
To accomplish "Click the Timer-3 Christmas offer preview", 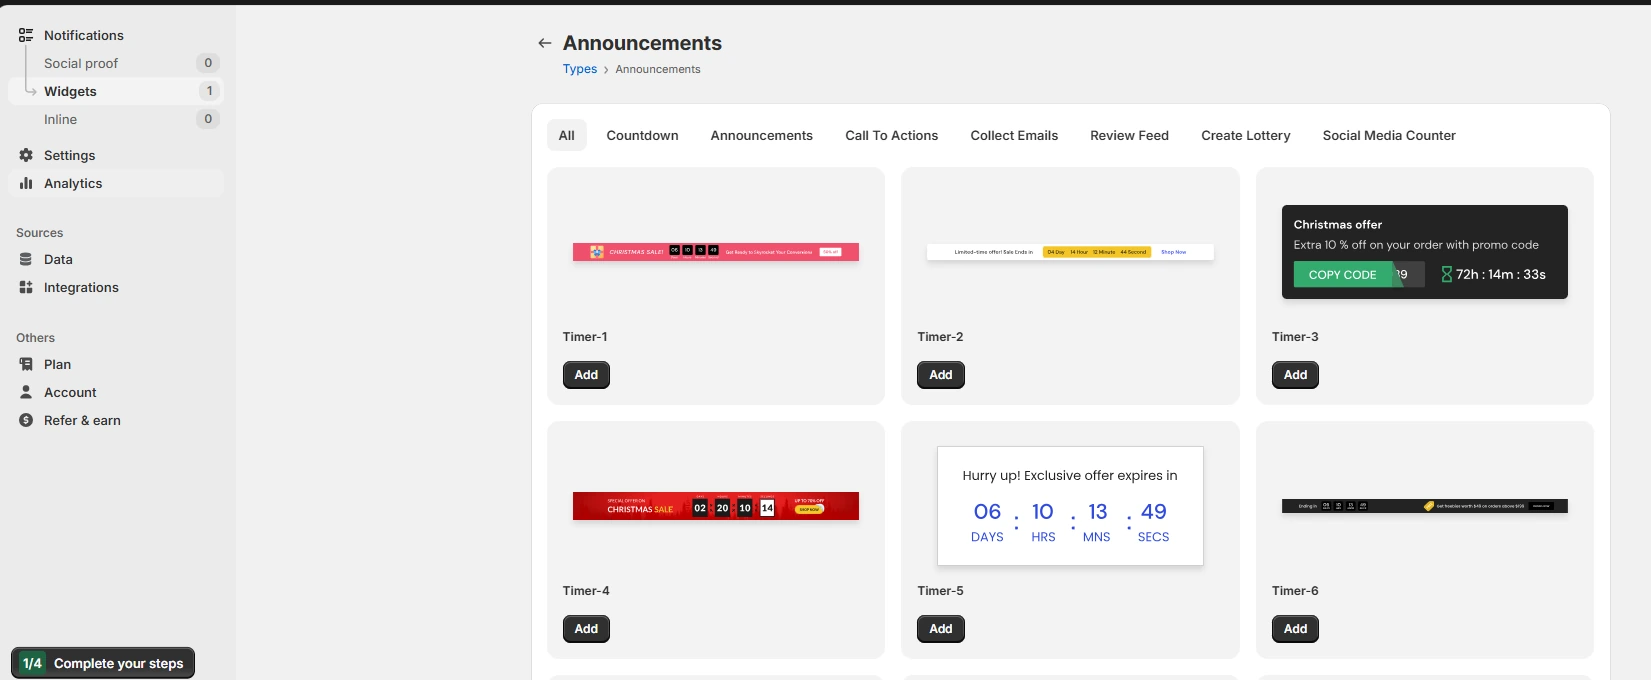I will click(1425, 252).
